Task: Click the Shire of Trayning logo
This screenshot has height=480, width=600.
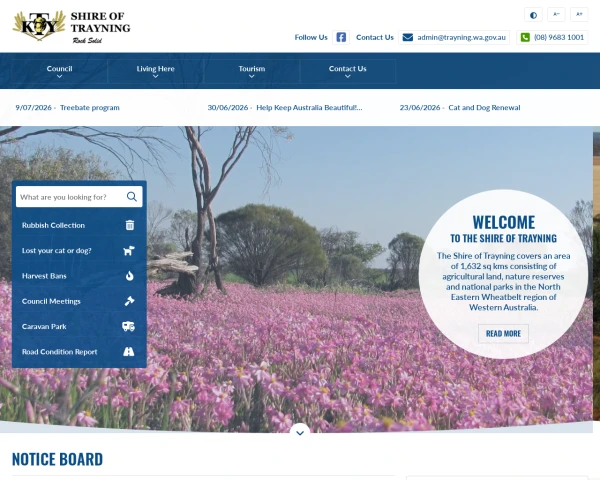Action: (x=72, y=27)
